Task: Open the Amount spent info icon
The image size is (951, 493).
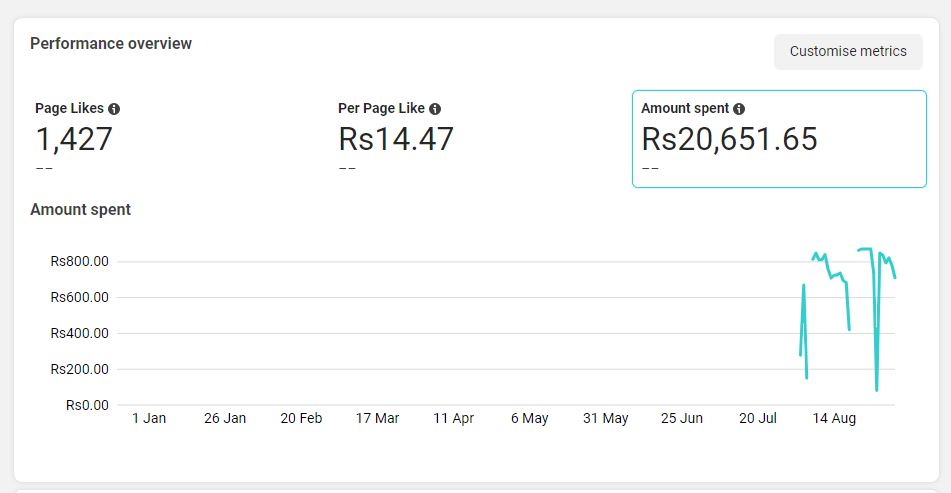Action: click(739, 109)
